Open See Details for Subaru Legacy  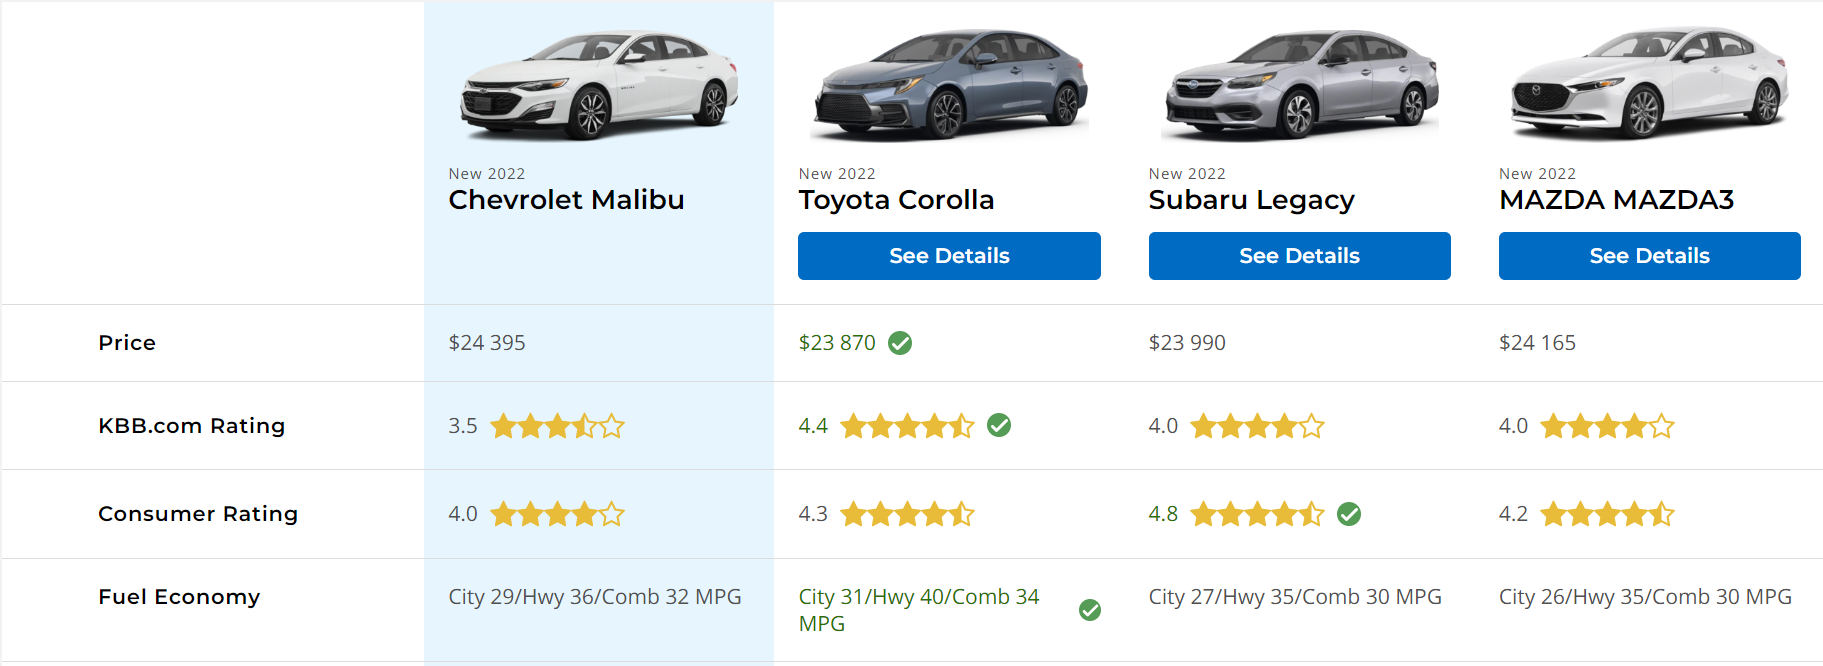1299,256
